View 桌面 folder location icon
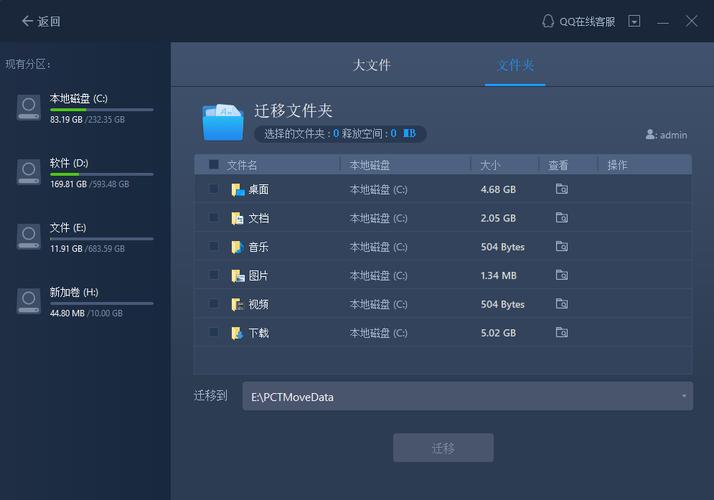Screen dimensions: 714x500 [562, 189]
